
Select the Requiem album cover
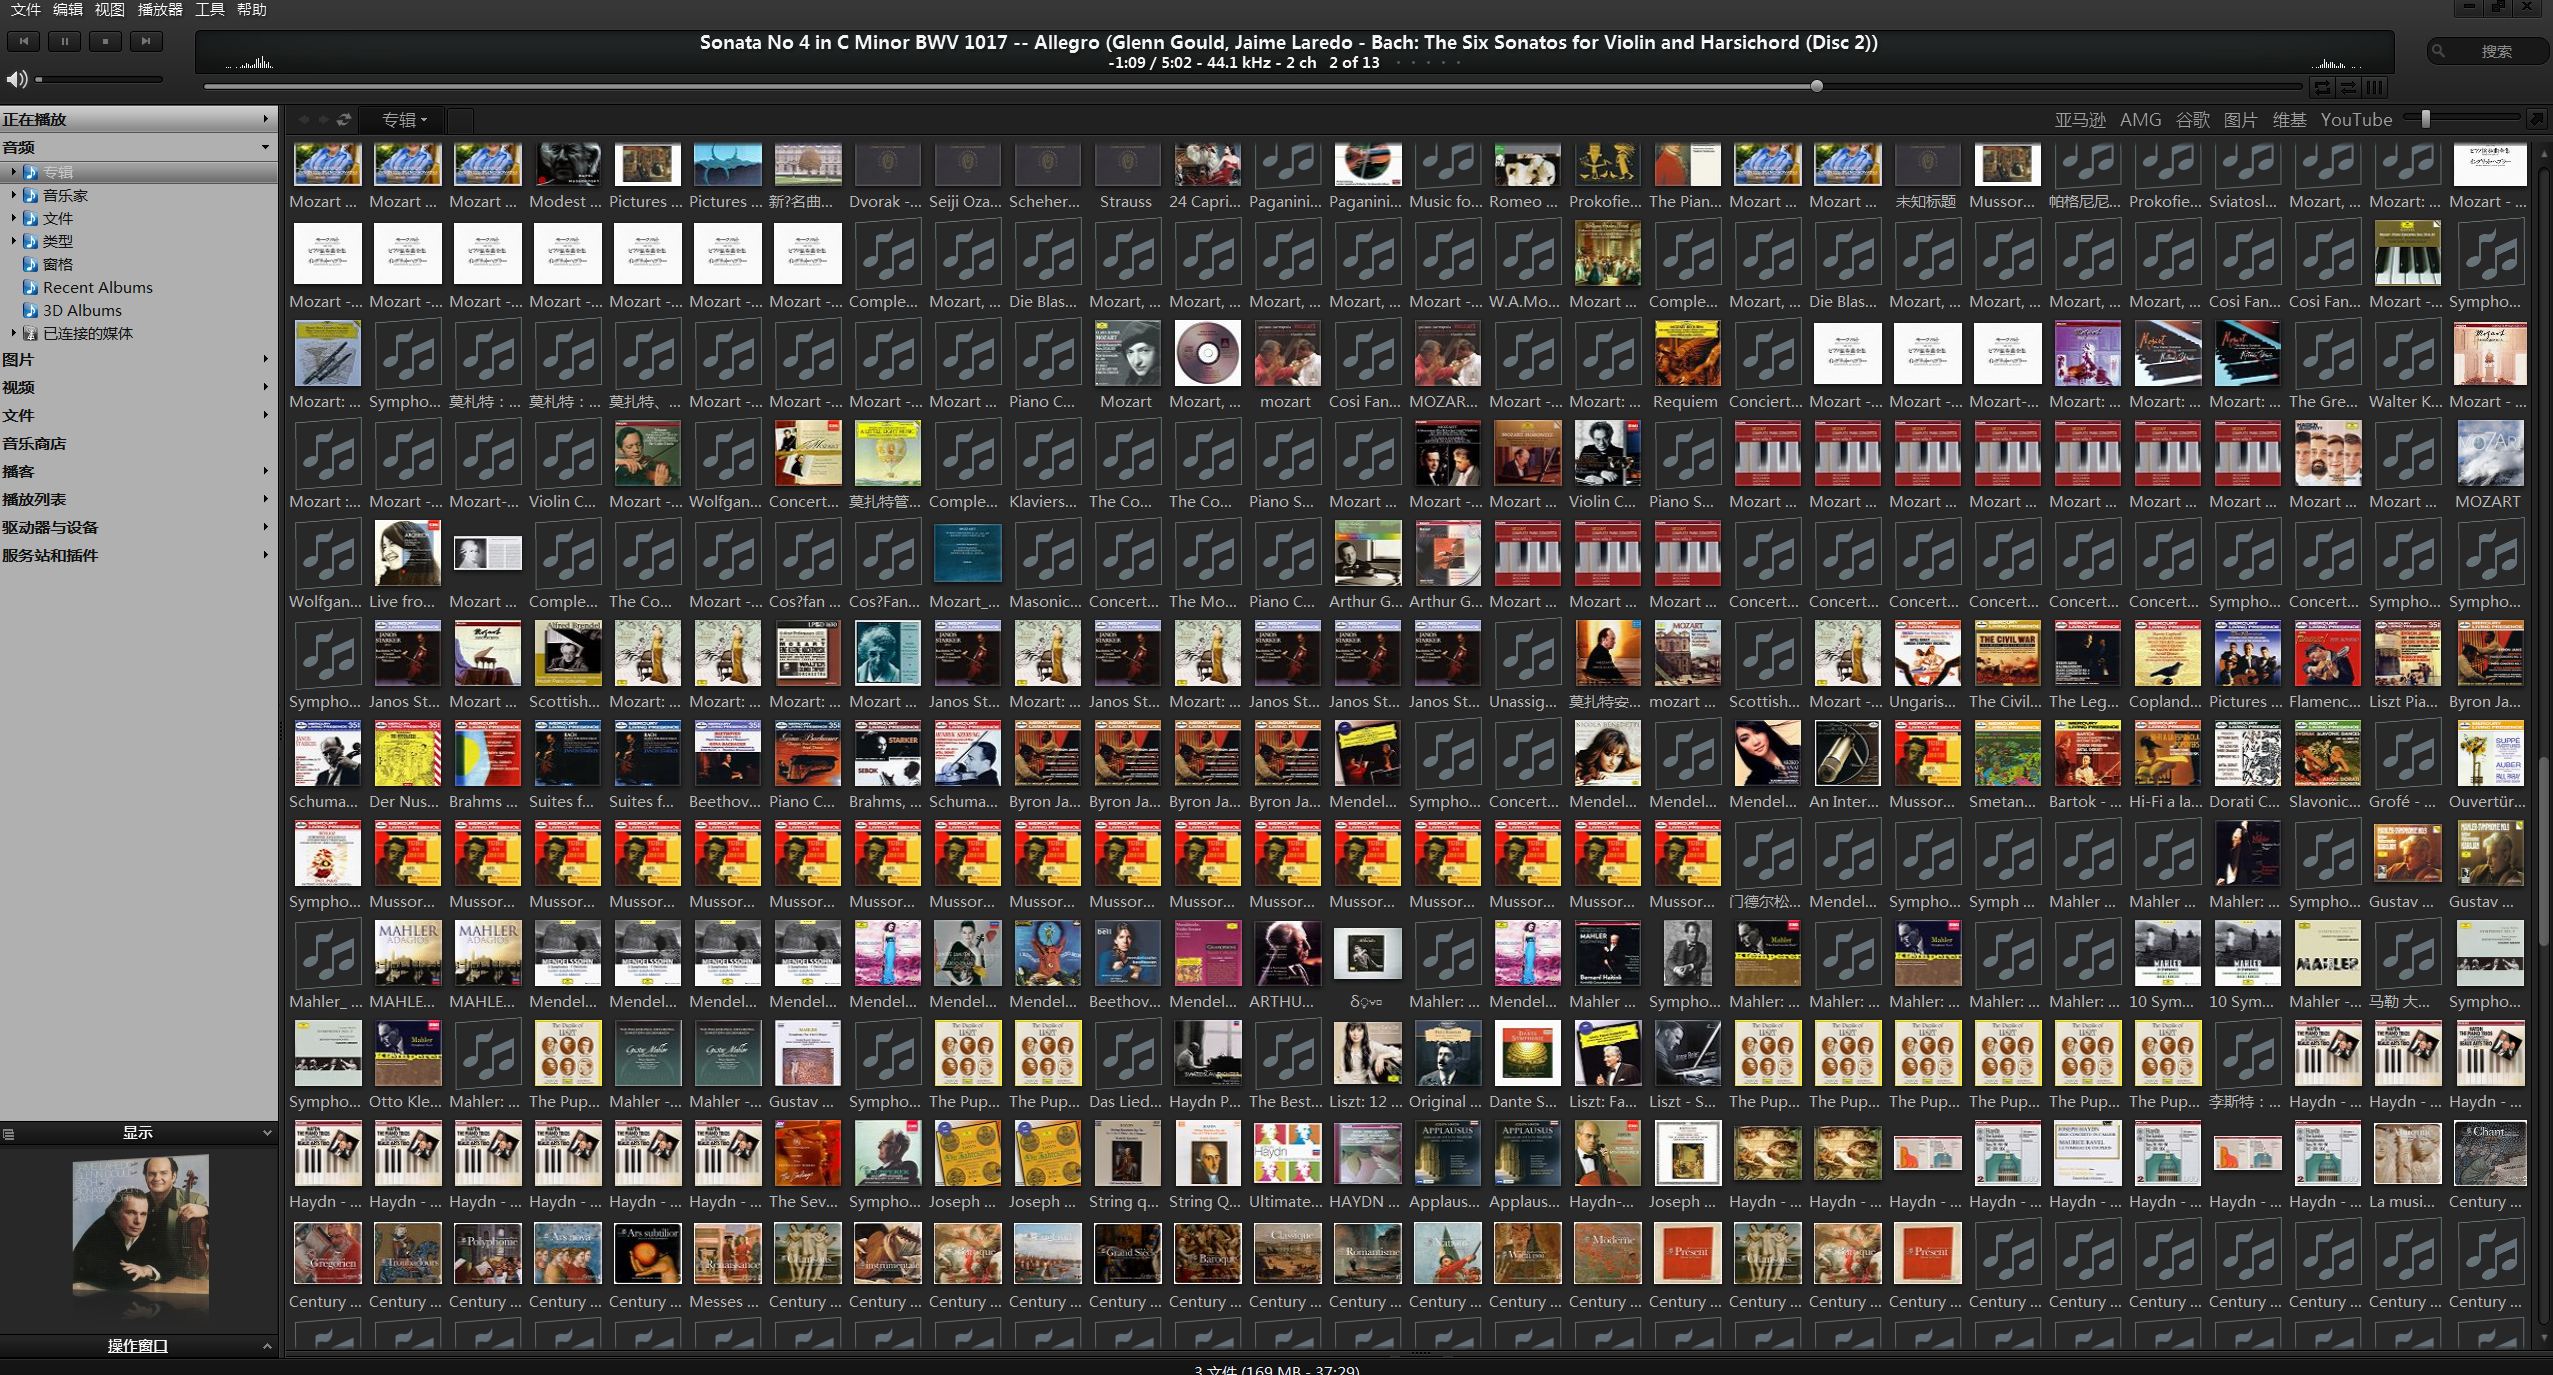pyautogui.click(x=1687, y=353)
